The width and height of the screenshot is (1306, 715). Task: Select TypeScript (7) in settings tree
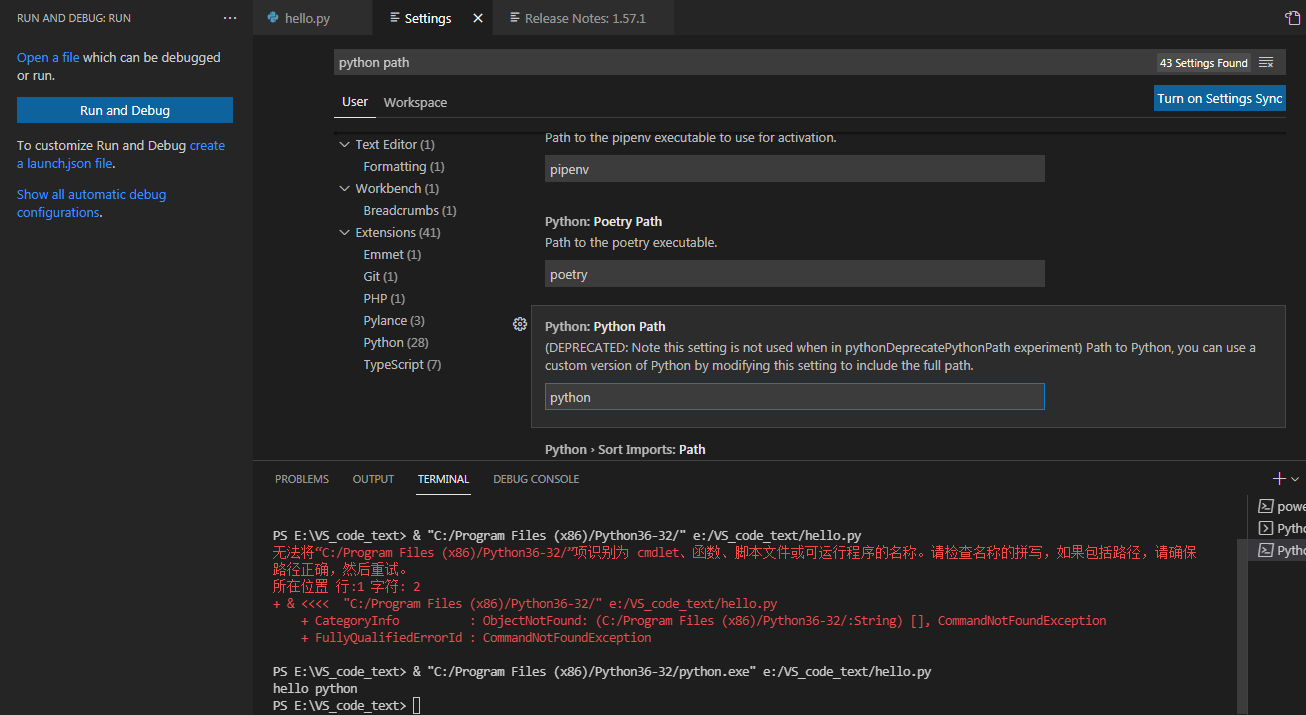coord(402,365)
